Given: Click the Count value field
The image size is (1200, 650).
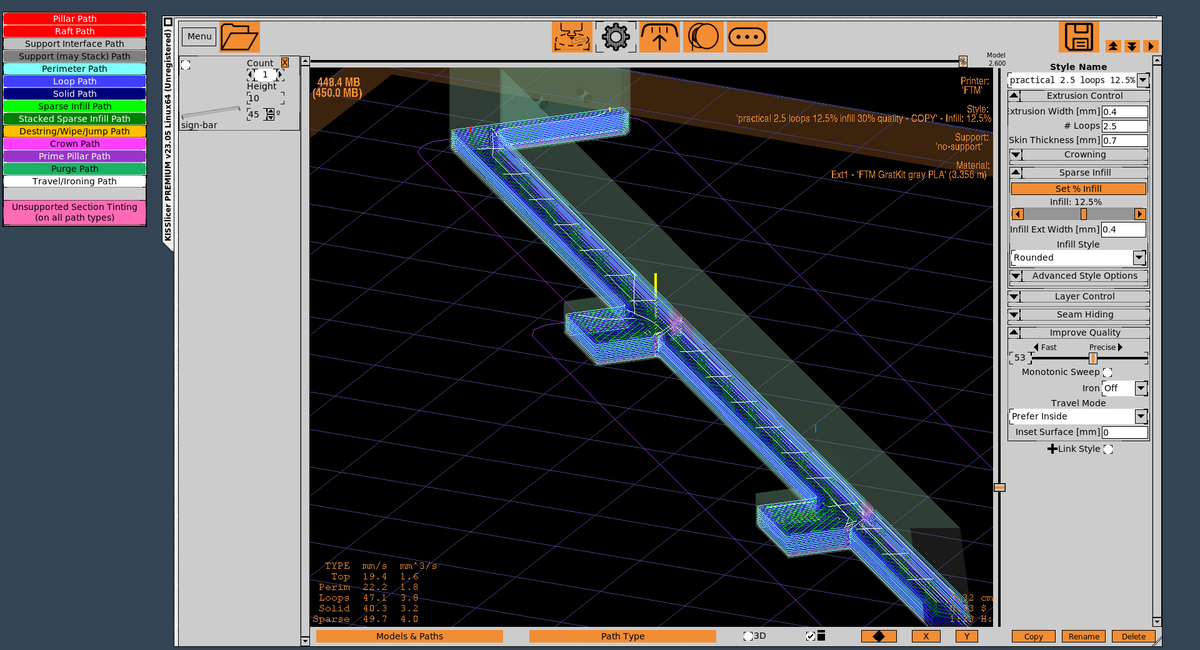Looking at the screenshot, I should tap(264, 75).
